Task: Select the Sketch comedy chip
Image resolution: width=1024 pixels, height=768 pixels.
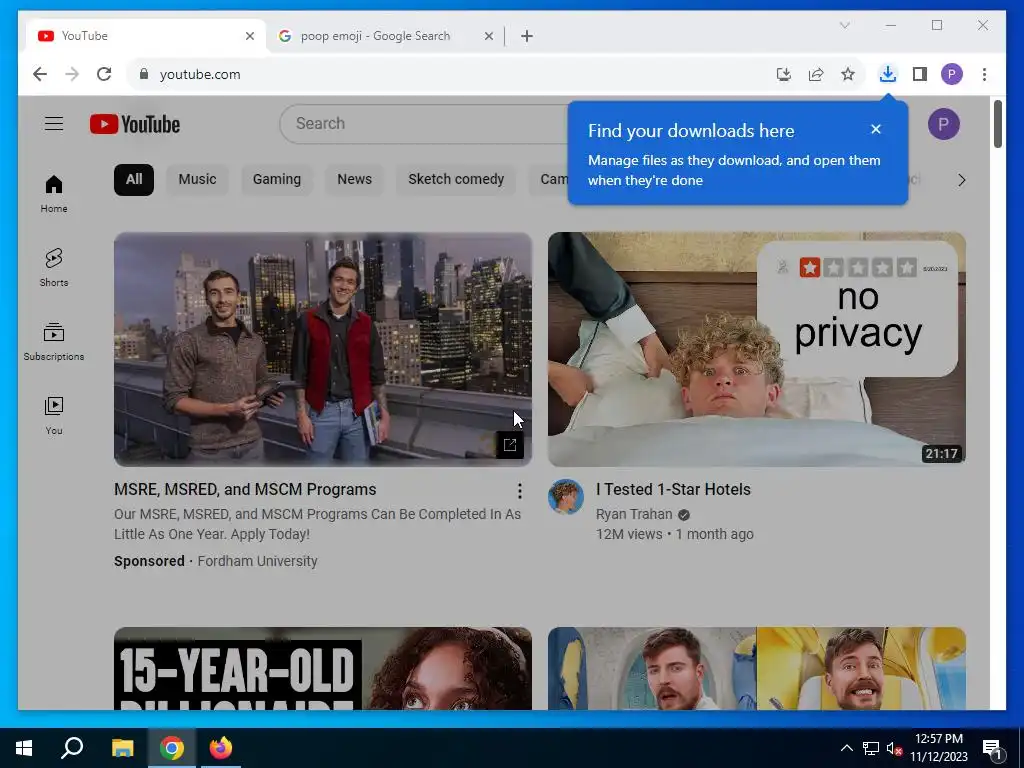Action: (456, 180)
